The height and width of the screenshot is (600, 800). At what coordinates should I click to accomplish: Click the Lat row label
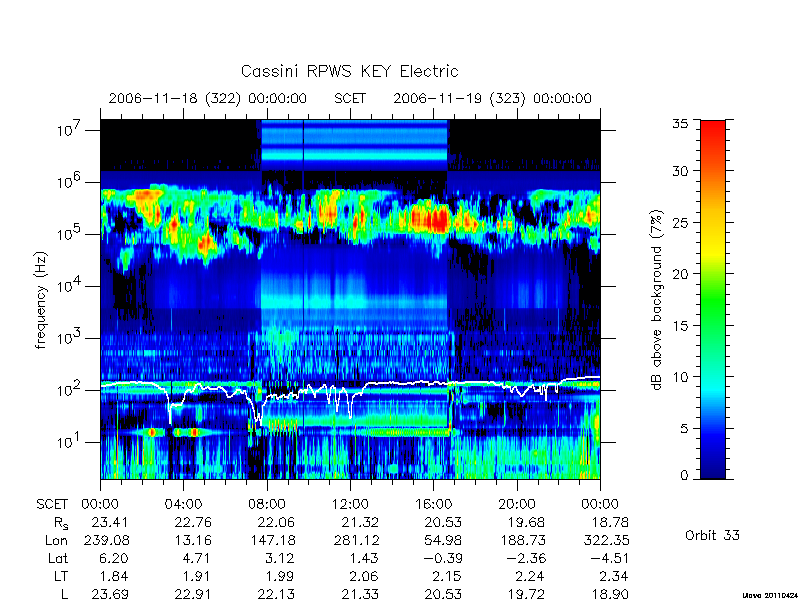[58, 558]
